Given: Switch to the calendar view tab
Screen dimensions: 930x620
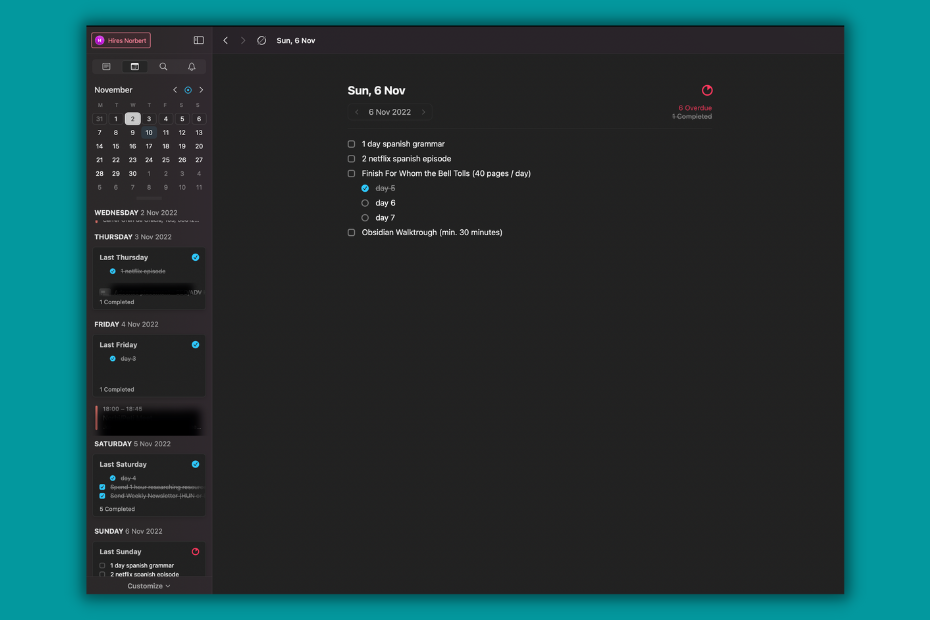Looking at the screenshot, I should 135,66.
